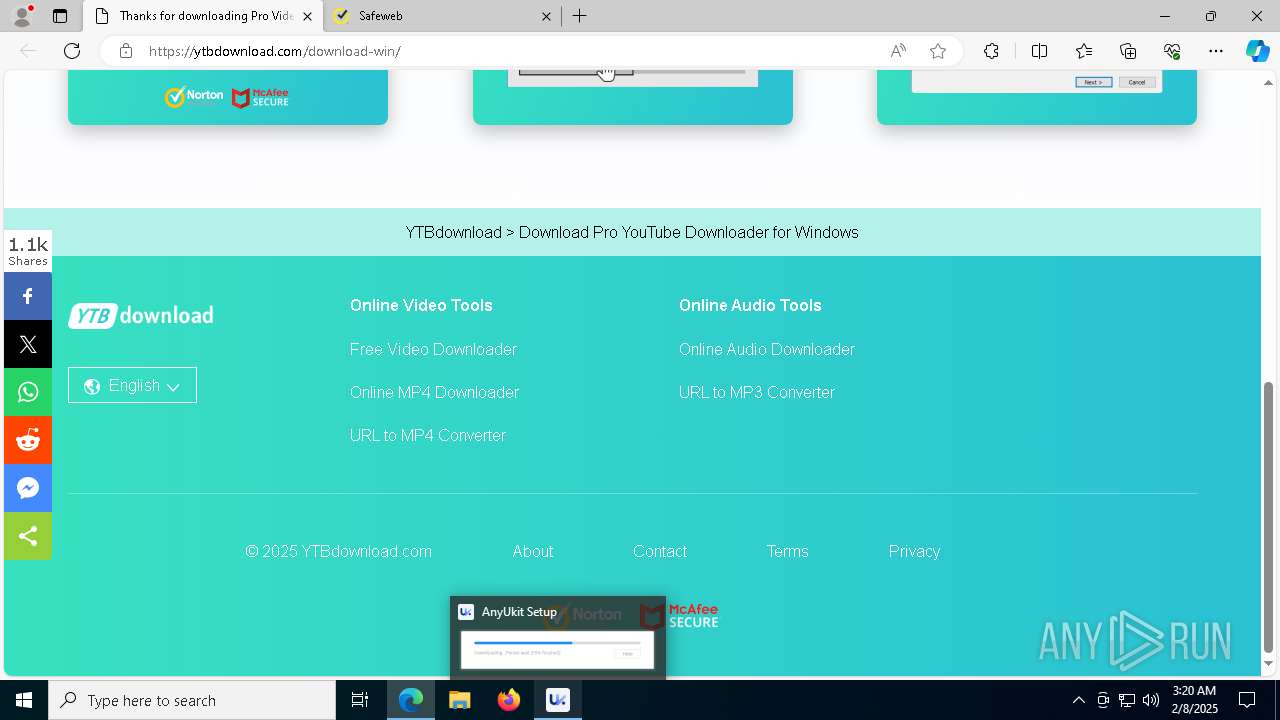Screen dimensions: 1280x720
Task: Open Browser essentials
Action: pyautogui.click(x=1172, y=51)
